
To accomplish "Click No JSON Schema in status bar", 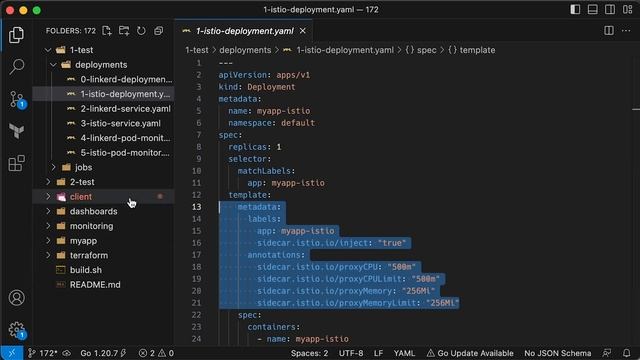I will (558, 353).
